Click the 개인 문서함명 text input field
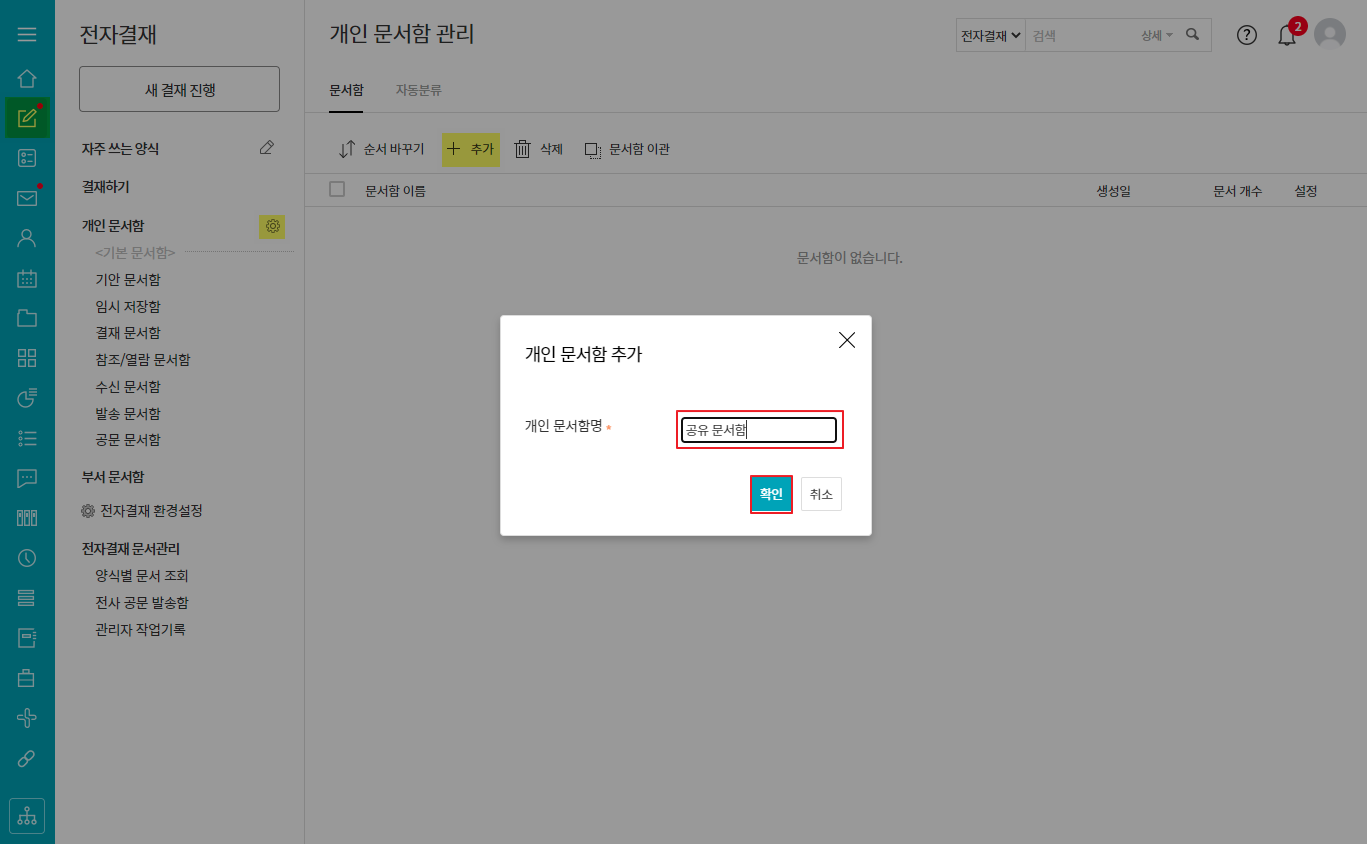Viewport: 1367px width, 844px height. (759, 430)
